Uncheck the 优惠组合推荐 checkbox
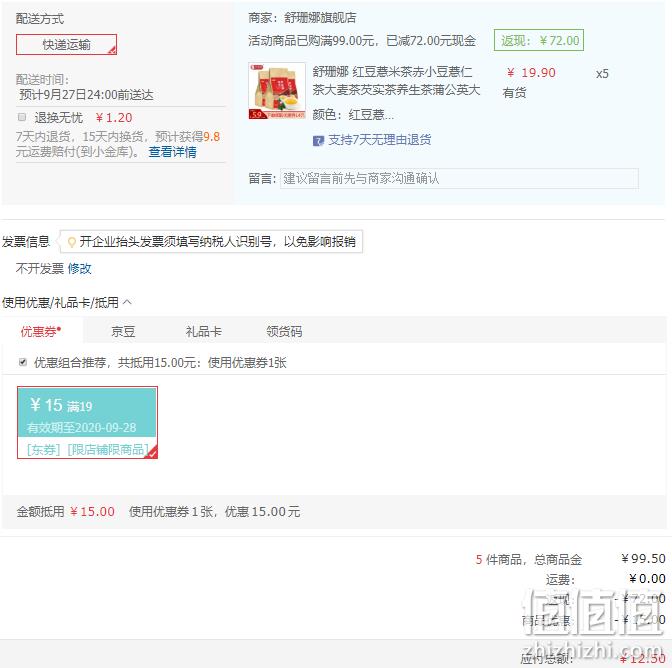The height and width of the screenshot is (668, 672). click(x=23, y=362)
